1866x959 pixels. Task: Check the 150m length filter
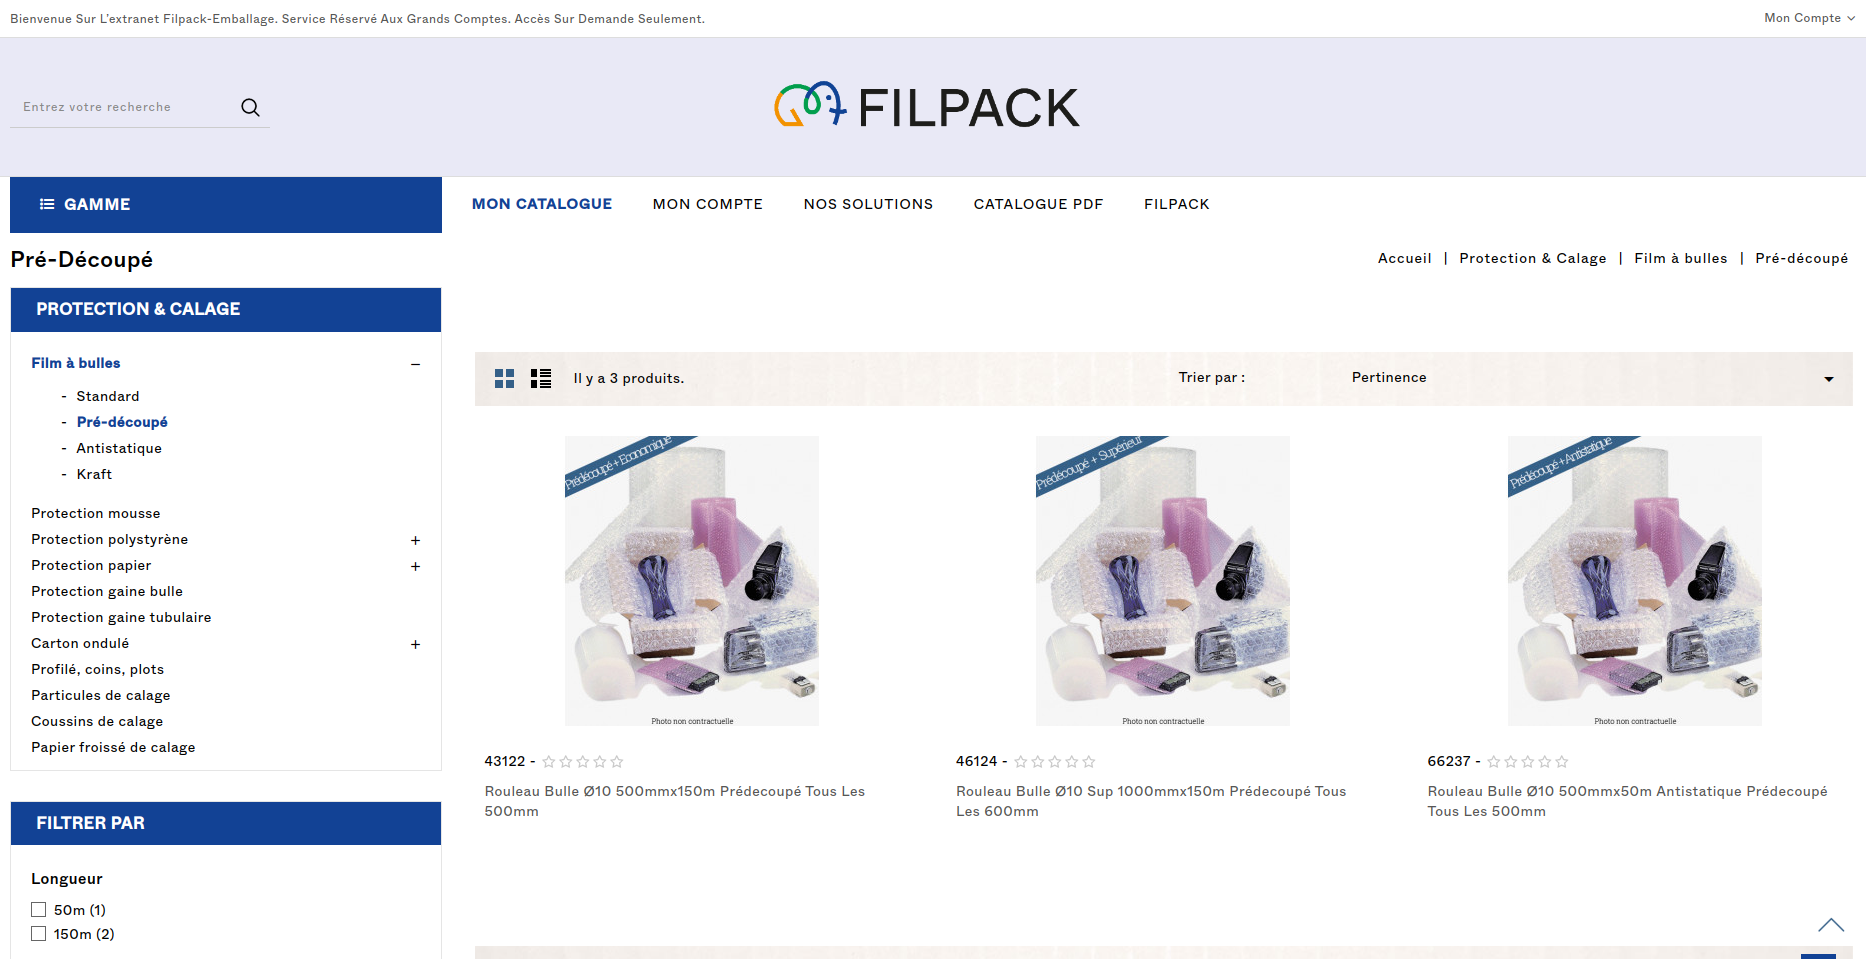point(38,934)
